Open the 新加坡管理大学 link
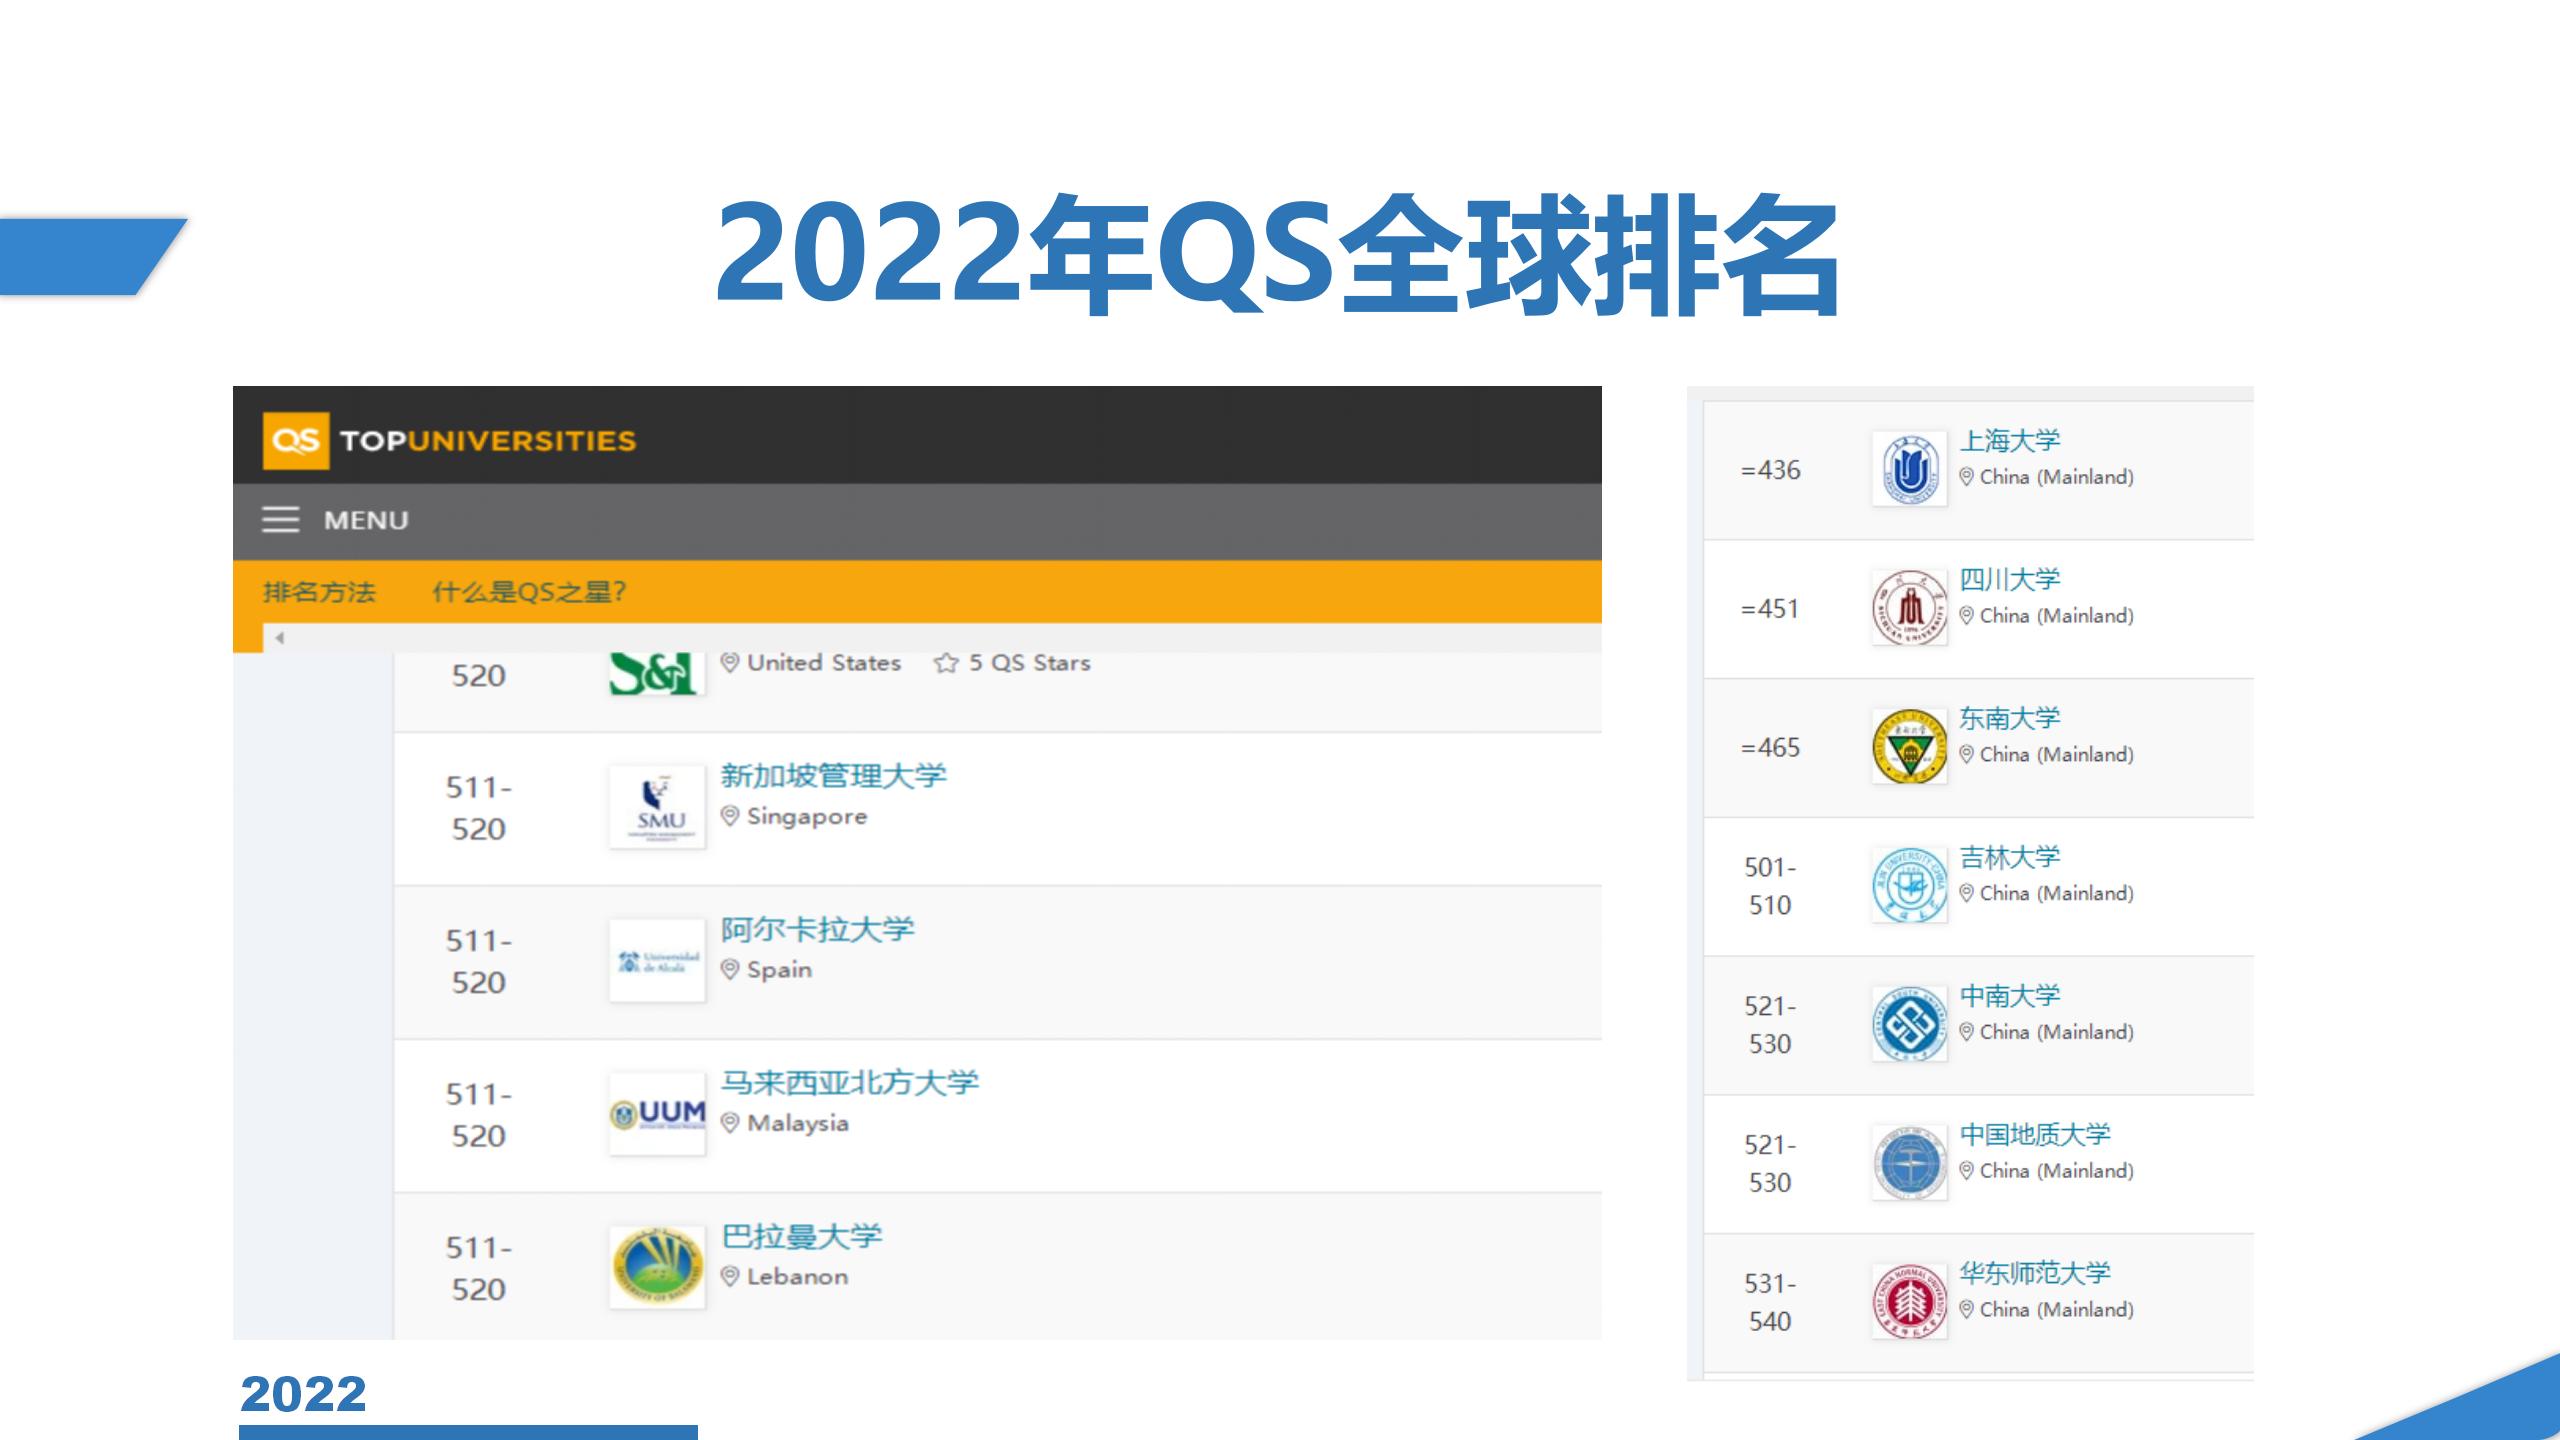Image resolution: width=2560 pixels, height=1440 pixels. pos(833,776)
